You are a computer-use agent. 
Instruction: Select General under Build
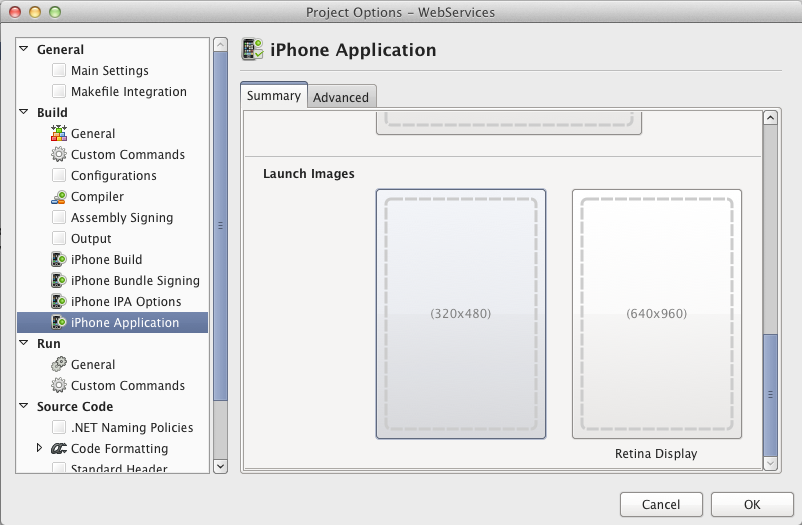[x=93, y=133]
